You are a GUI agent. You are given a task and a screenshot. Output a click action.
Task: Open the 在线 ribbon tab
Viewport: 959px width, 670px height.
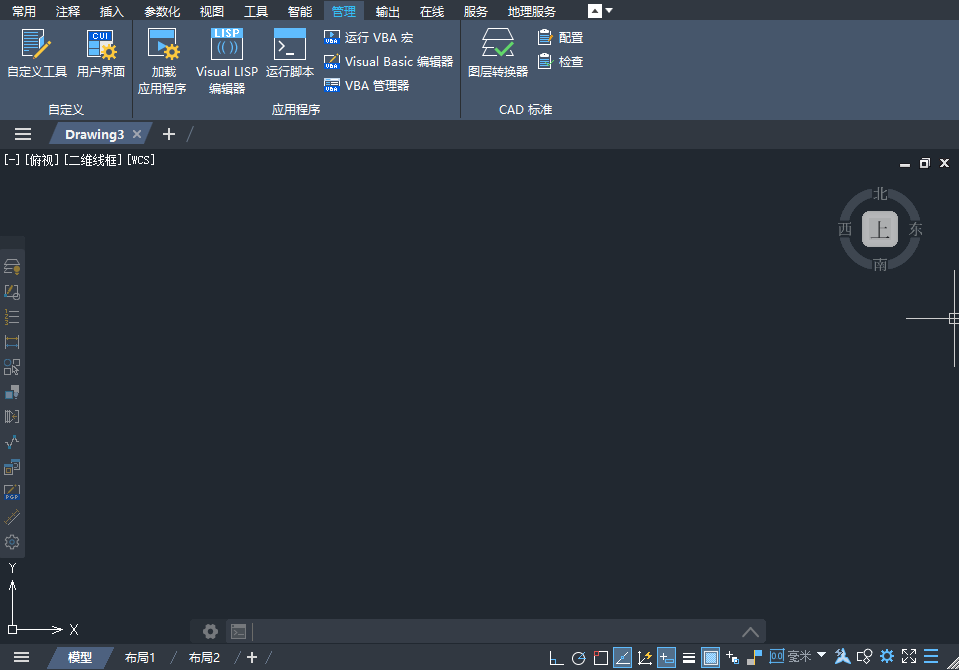coord(432,11)
